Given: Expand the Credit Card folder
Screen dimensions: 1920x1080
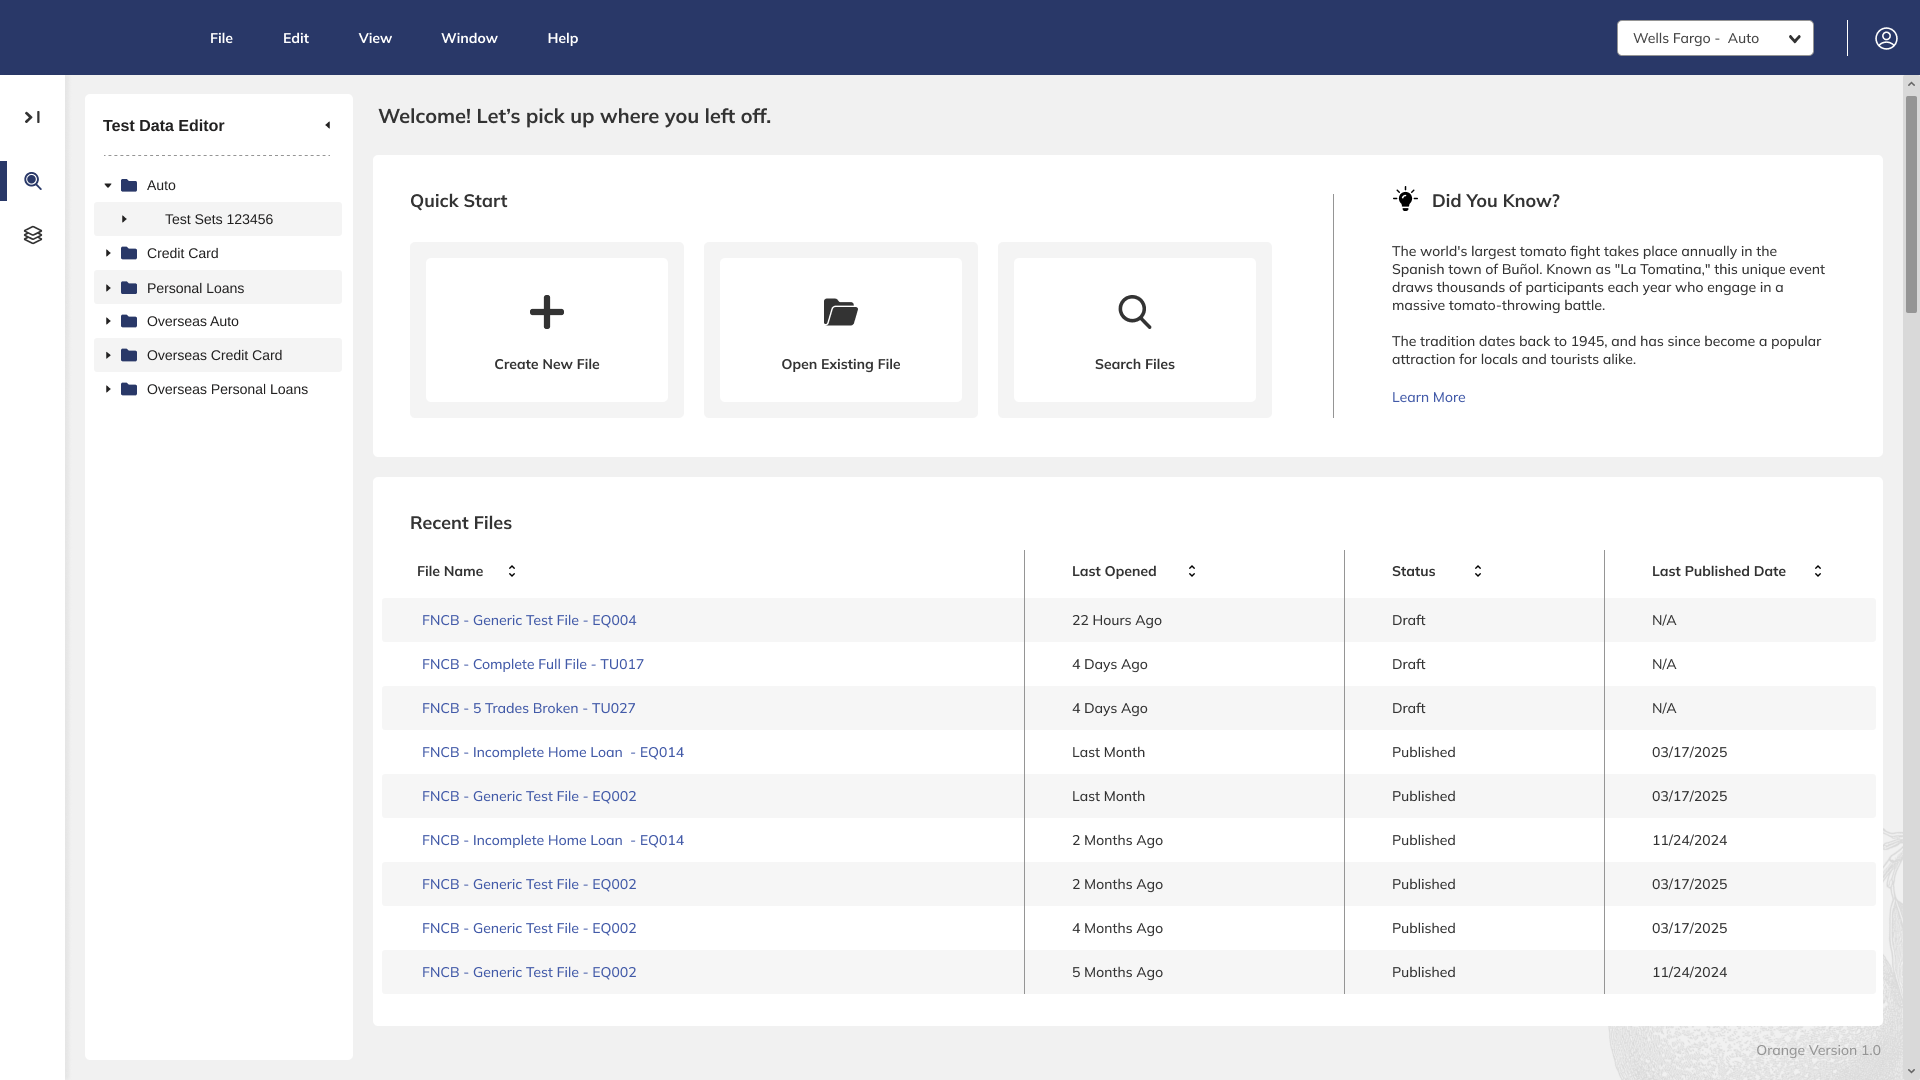Looking at the screenshot, I should tap(108, 253).
